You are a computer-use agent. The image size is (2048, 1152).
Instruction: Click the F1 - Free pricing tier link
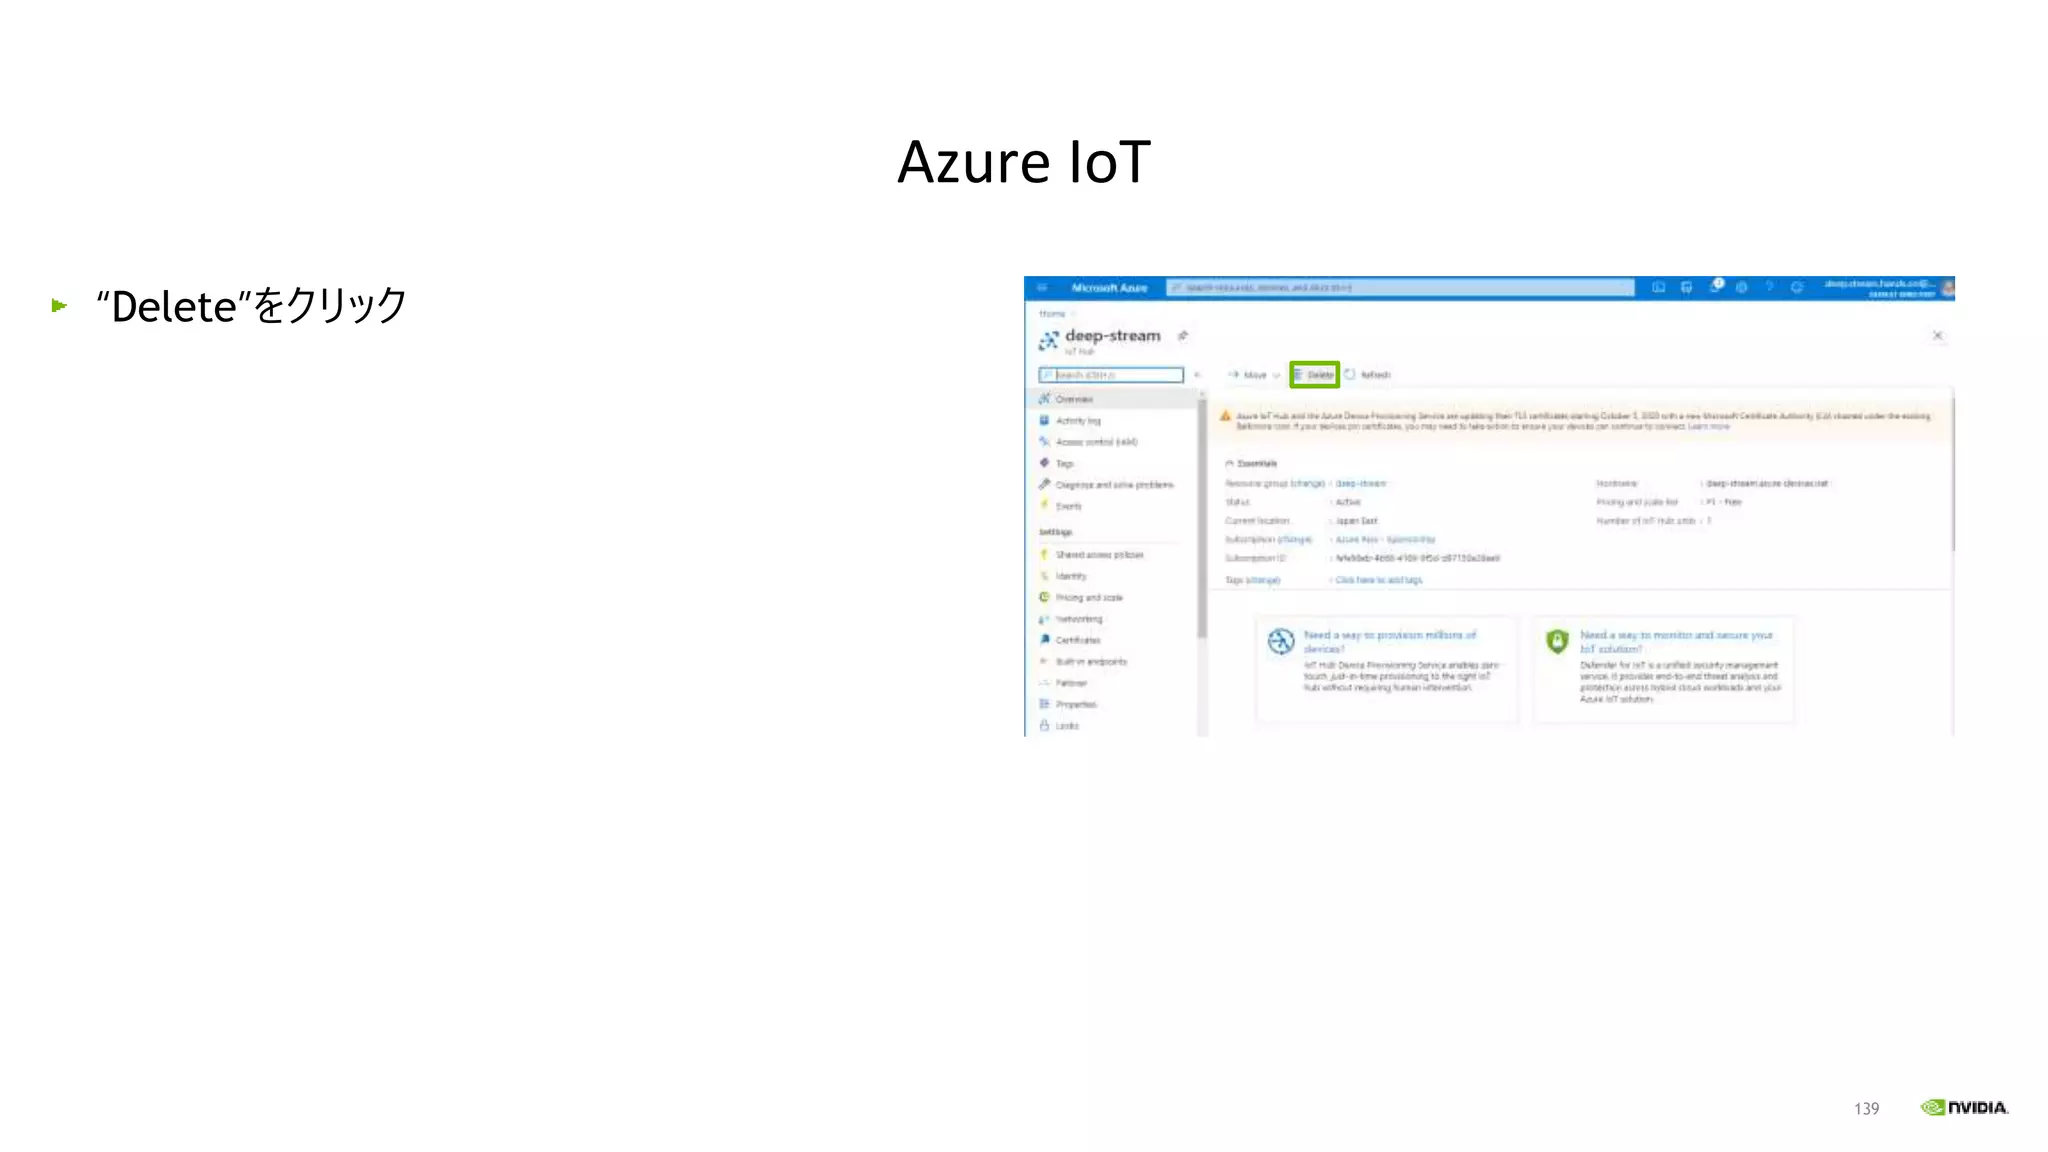(1724, 502)
